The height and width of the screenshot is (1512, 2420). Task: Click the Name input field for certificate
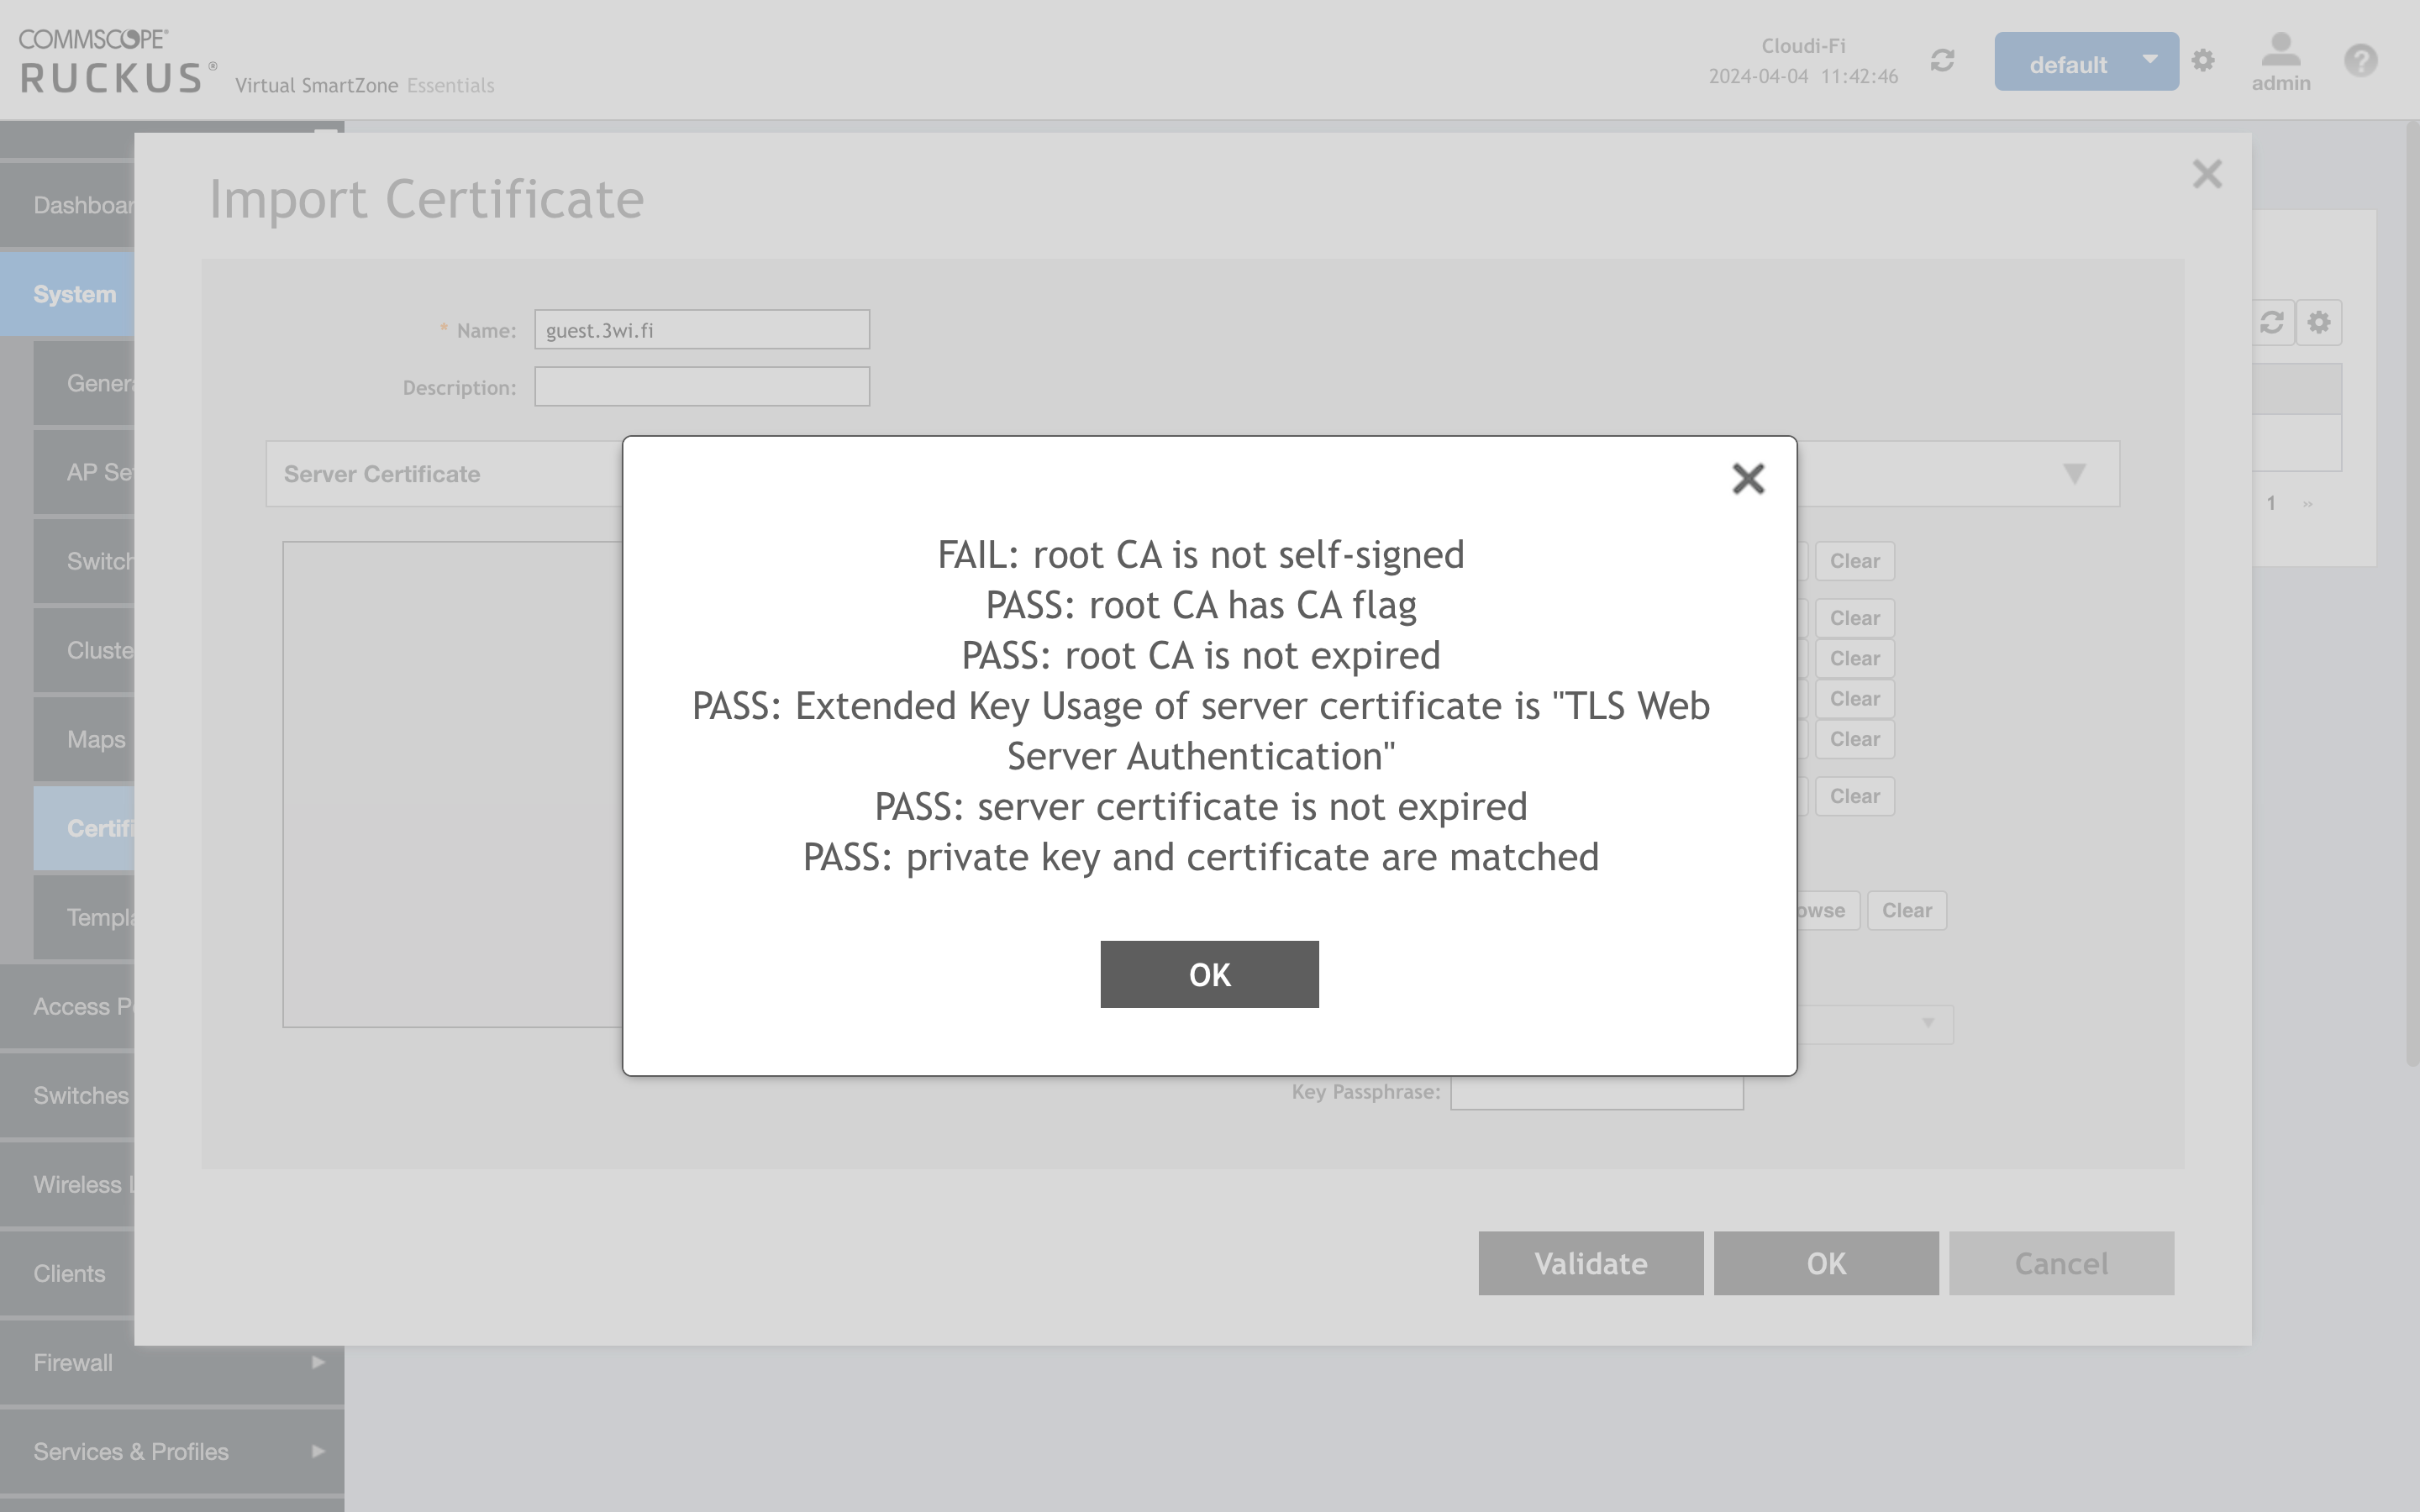(x=701, y=331)
